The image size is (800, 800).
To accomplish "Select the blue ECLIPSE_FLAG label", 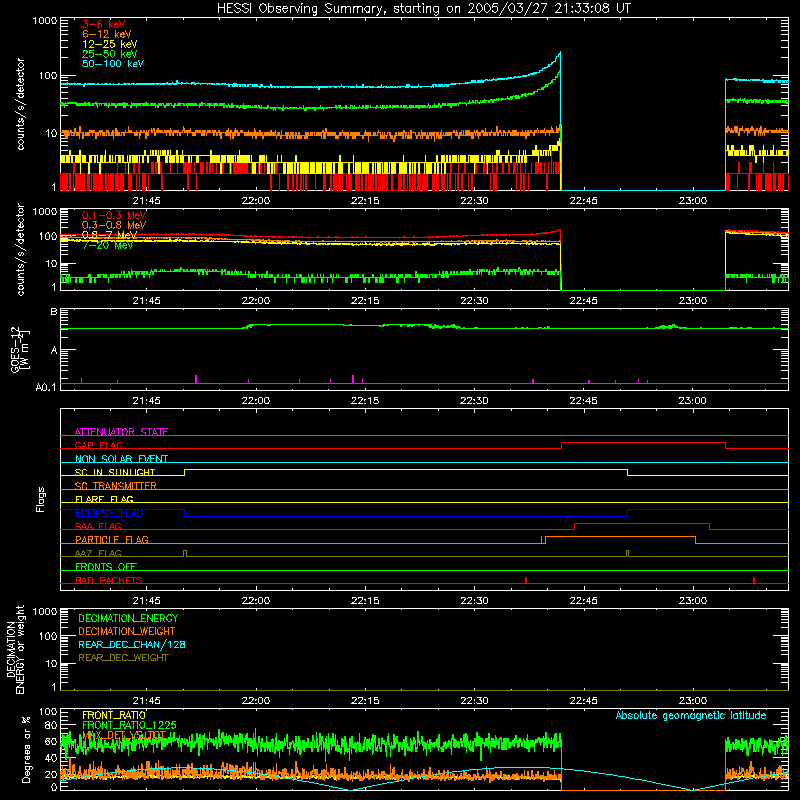I will (x=109, y=513).
